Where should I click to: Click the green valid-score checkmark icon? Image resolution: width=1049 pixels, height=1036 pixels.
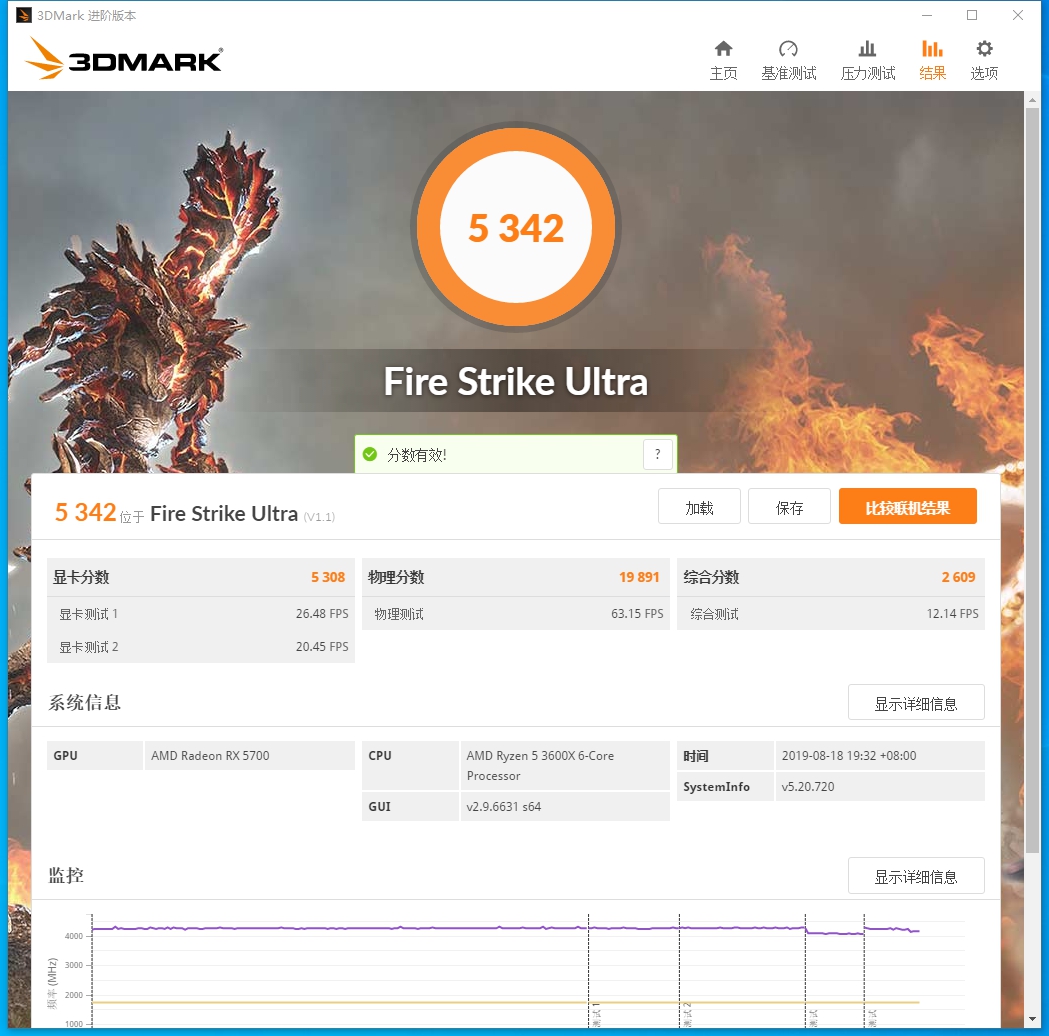369,455
